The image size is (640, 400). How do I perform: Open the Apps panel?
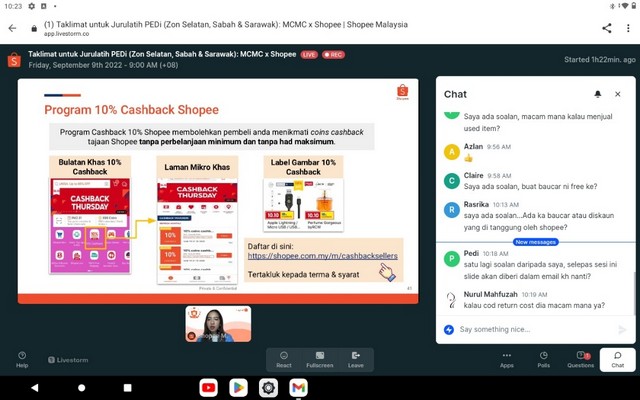pyautogui.click(x=507, y=359)
